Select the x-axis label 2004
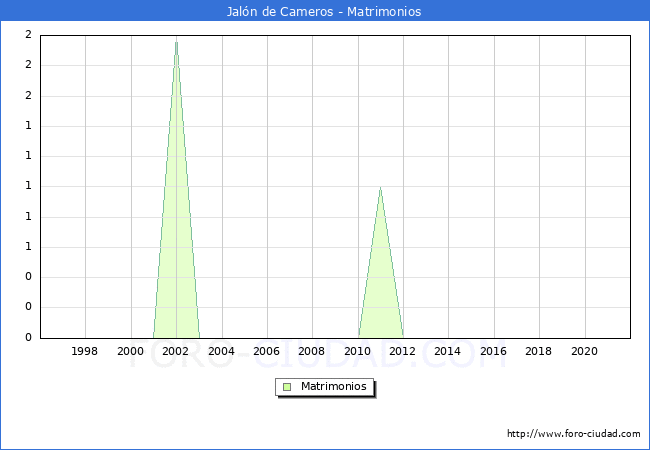The height and width of the screenshot is (450, 650). (221, 351)
